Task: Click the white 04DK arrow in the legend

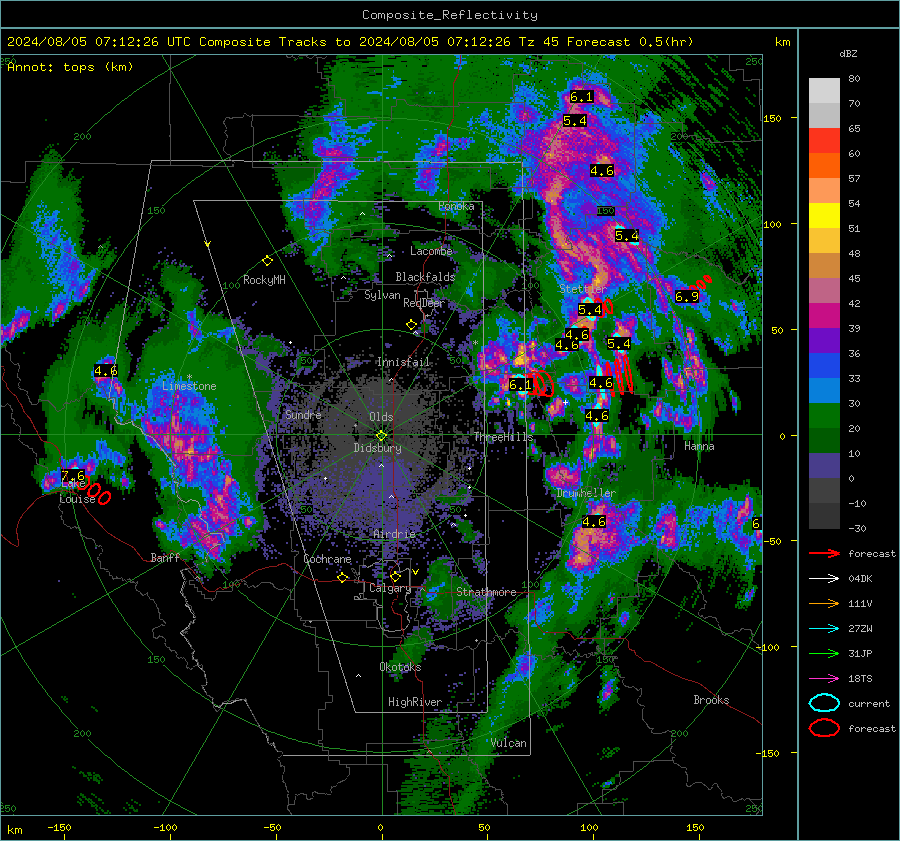Action: point(824,579)
